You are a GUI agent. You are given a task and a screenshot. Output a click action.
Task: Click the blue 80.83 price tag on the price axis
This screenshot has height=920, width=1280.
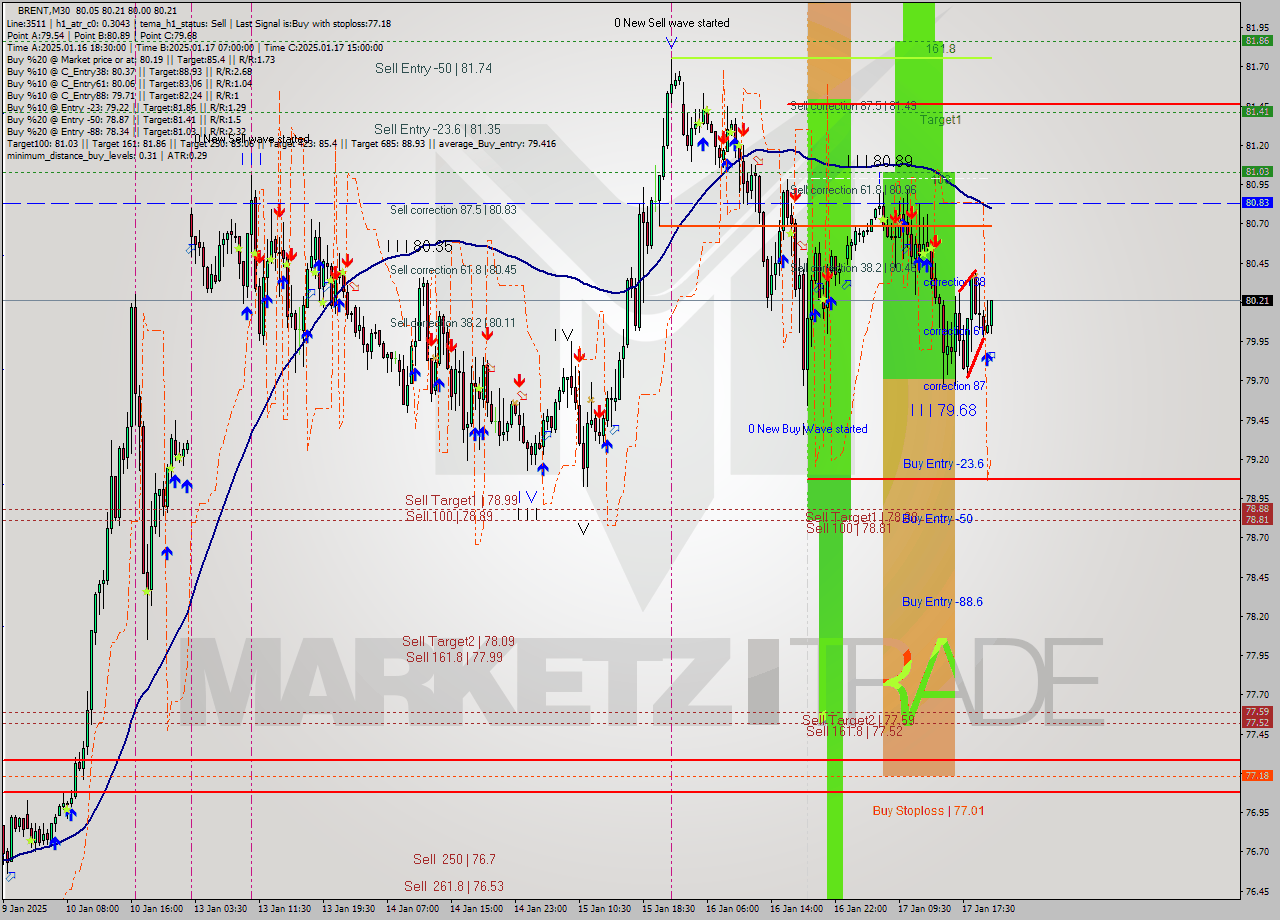[x=1257, y=203]
